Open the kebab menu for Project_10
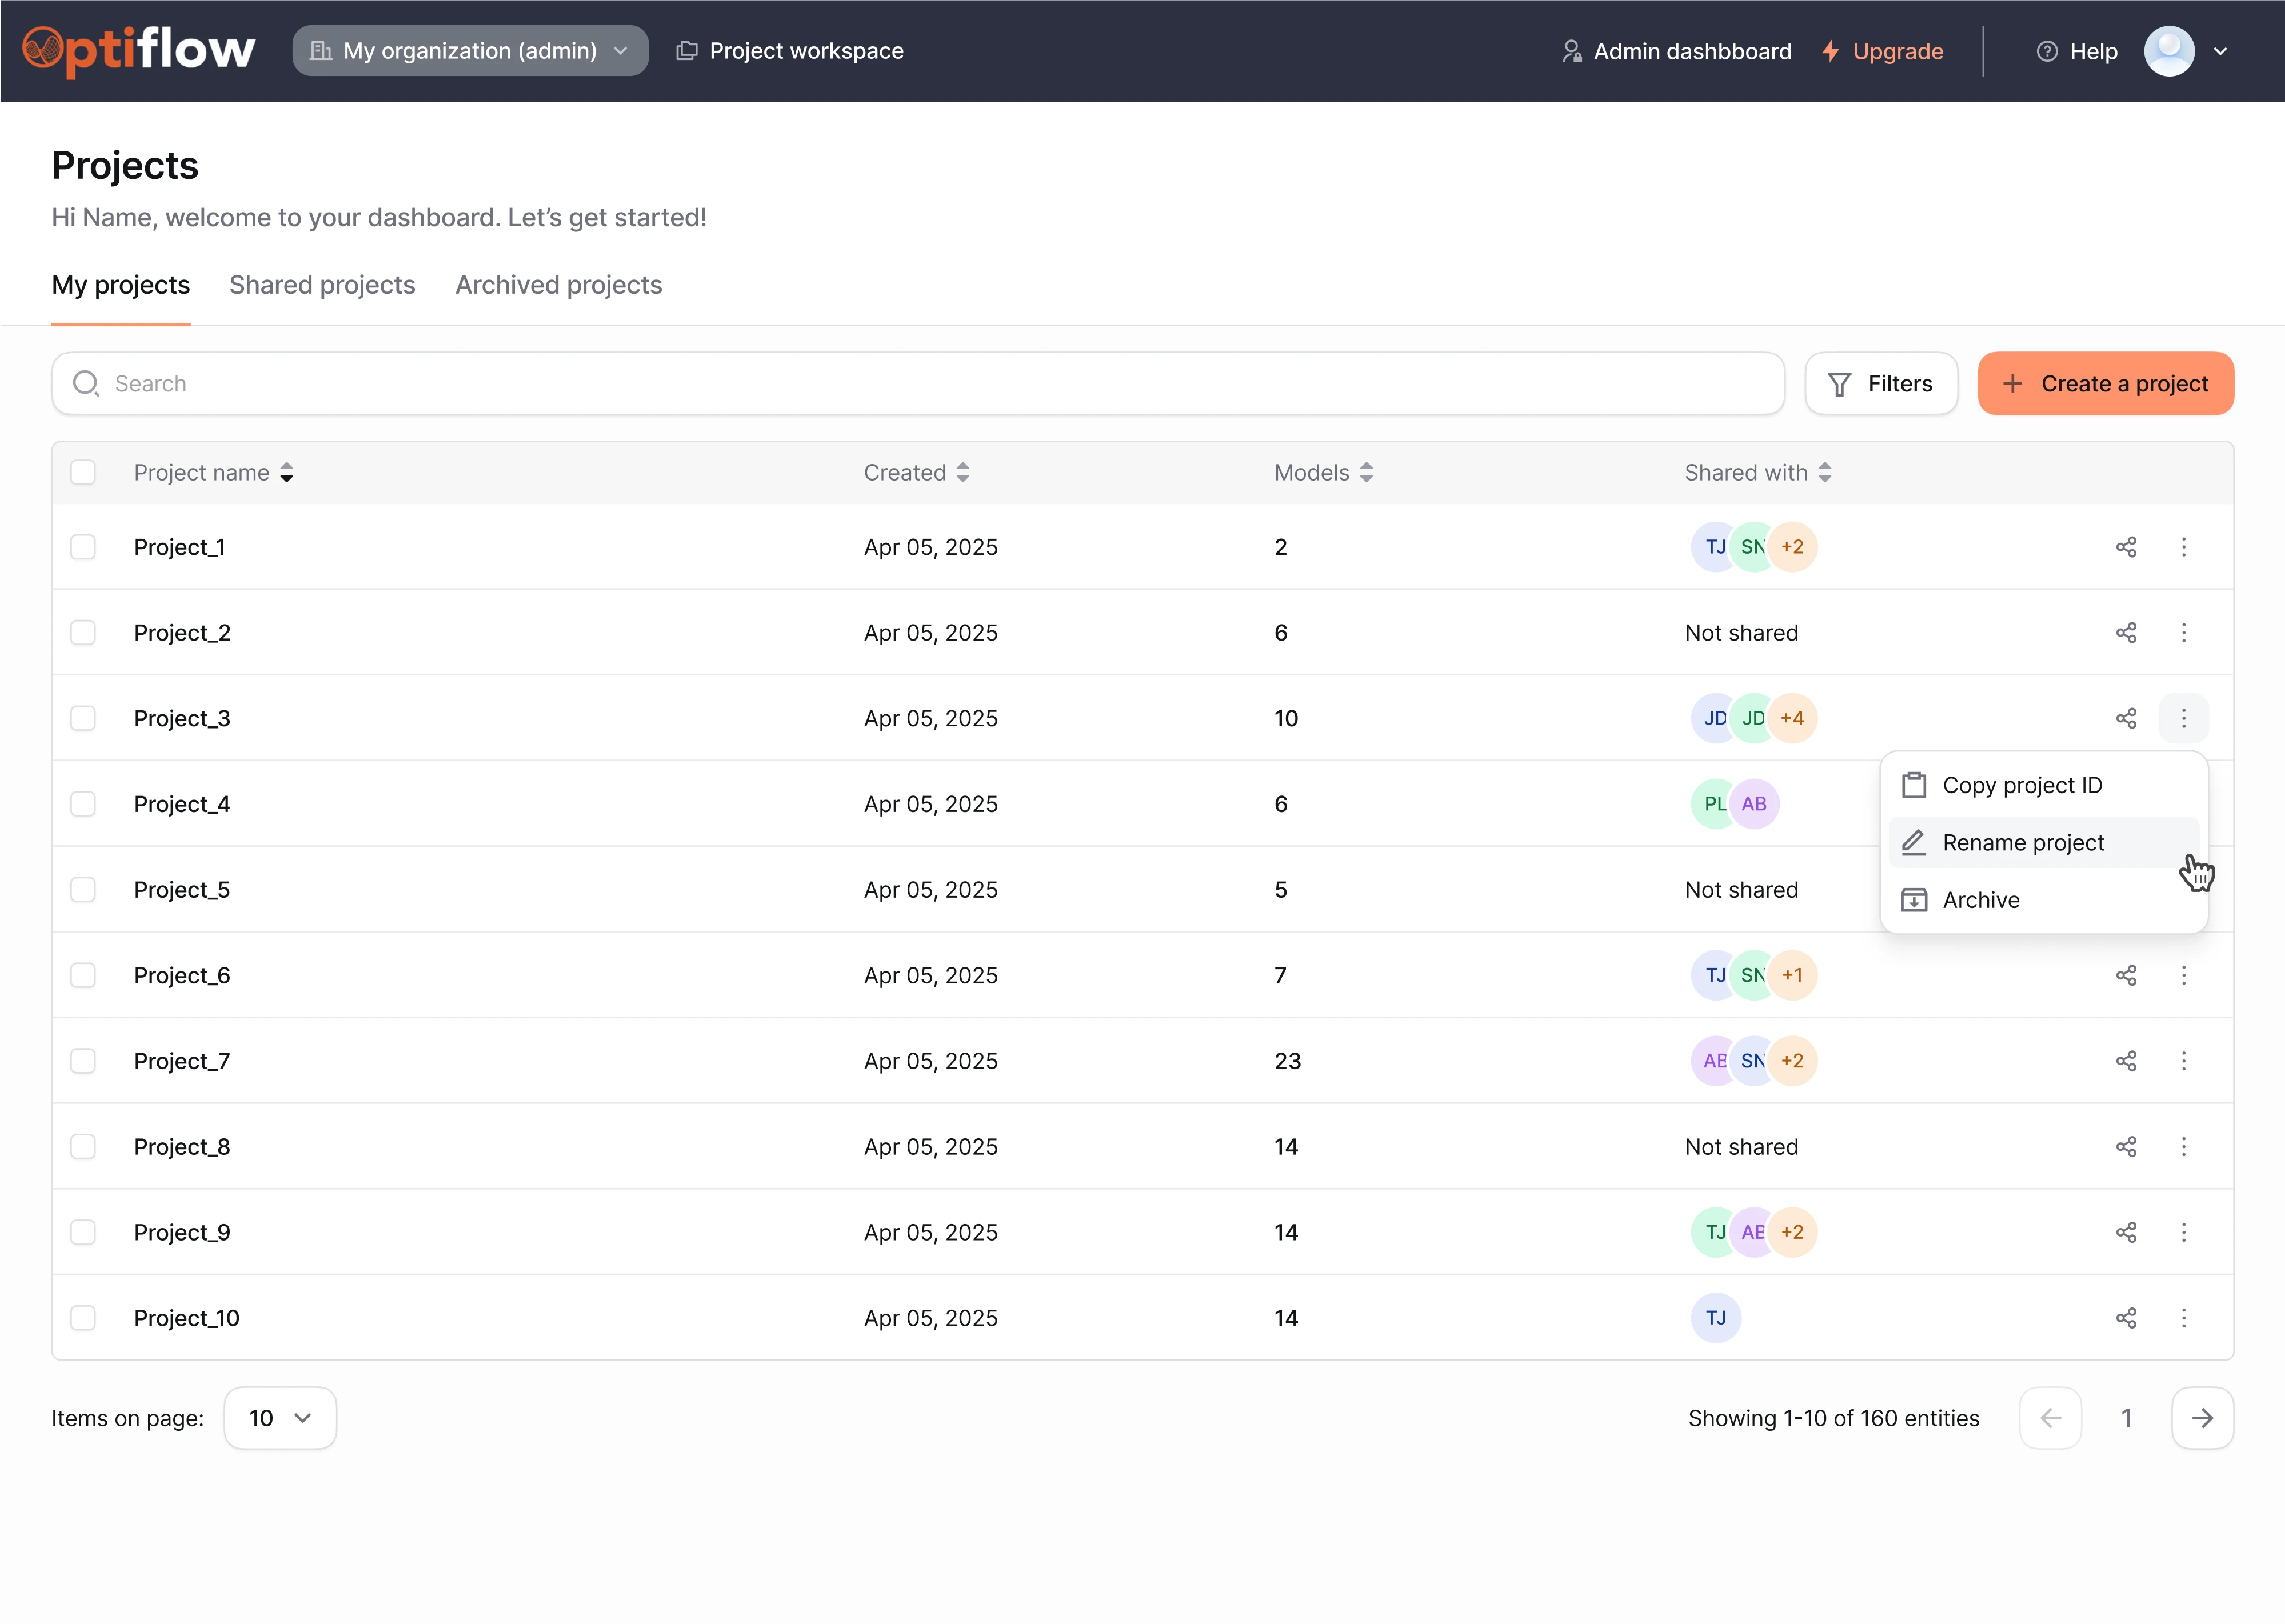Viewport: 2285px width, 1624px height. coord(2184,1318)
